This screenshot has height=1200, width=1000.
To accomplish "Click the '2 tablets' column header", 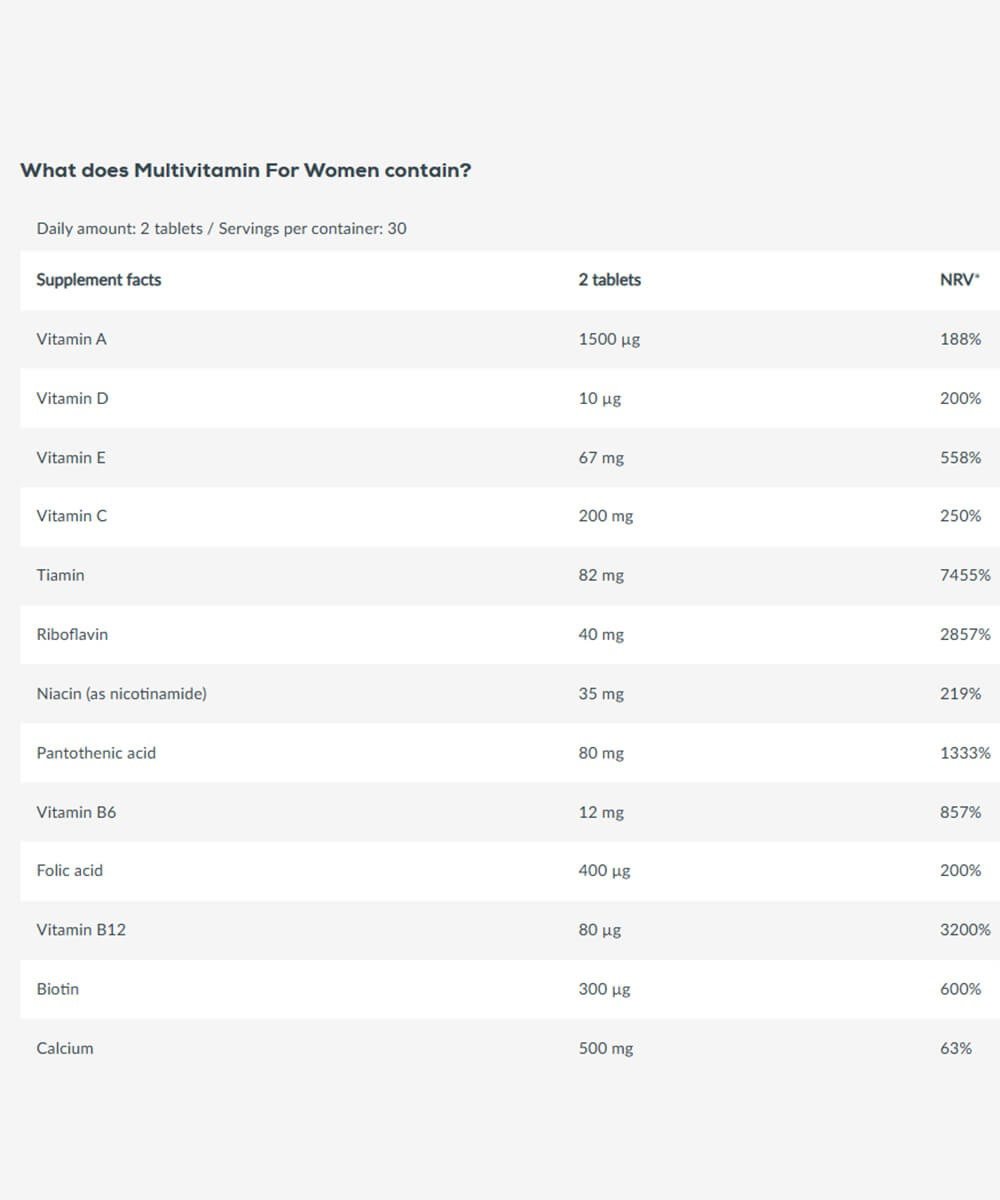I will (x=609, y=280).
